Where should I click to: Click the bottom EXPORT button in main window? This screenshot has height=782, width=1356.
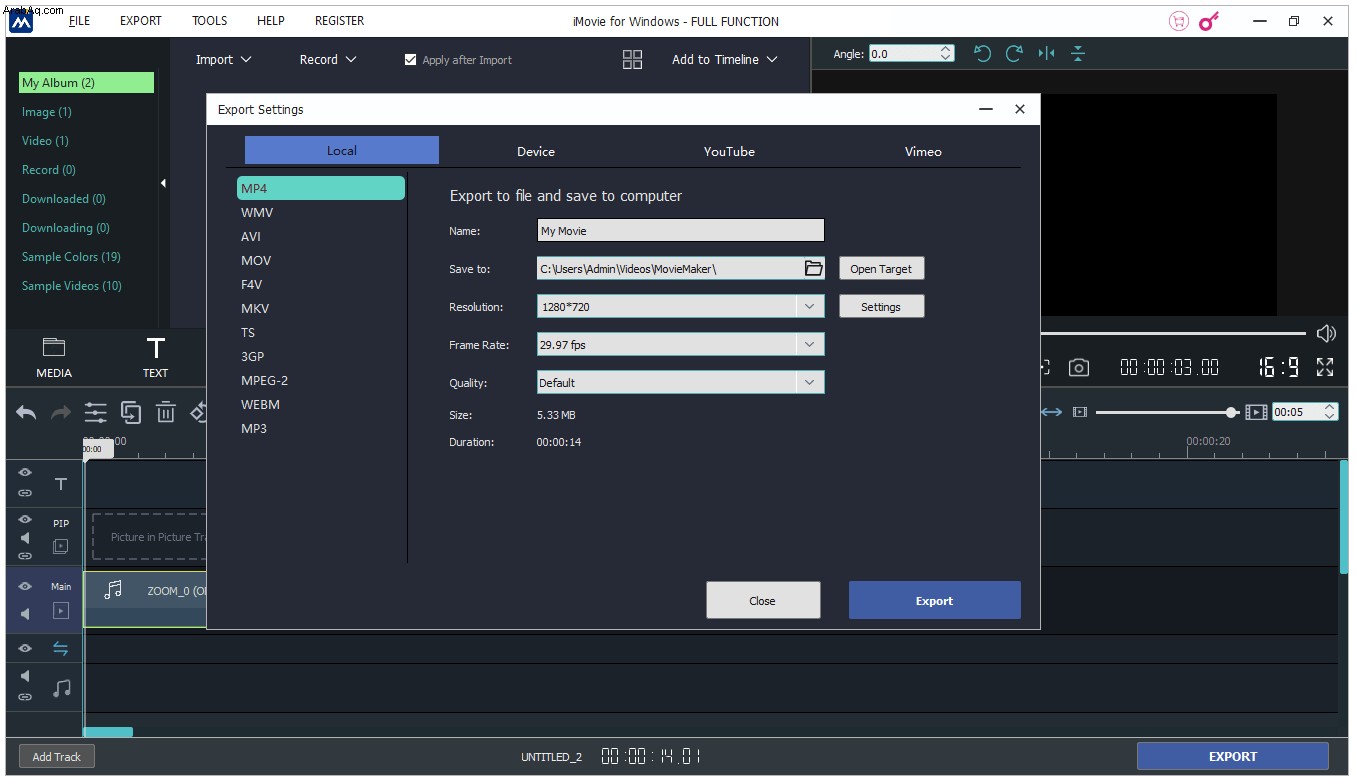pyautogui.click(x=1233, y=757)
